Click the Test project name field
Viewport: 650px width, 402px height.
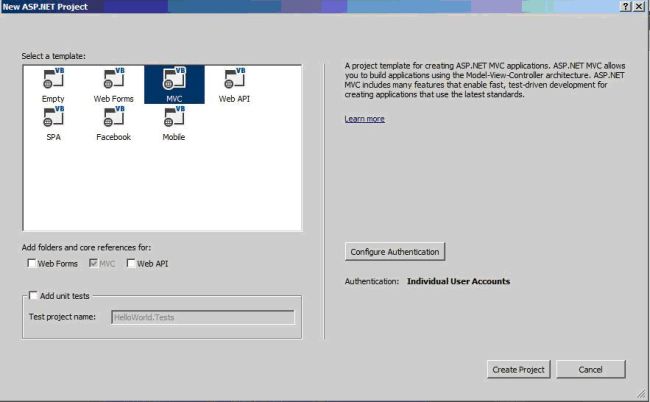click(203, 317)
